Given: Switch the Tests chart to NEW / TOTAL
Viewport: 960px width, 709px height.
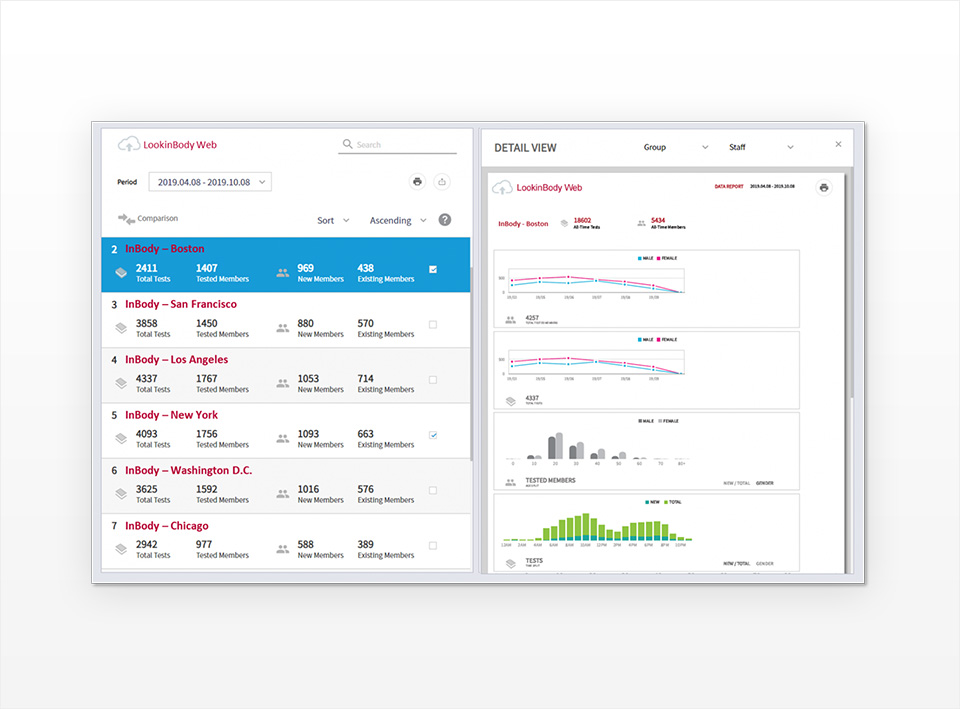Looking at the screenshot, I should [x=737, y=563].
